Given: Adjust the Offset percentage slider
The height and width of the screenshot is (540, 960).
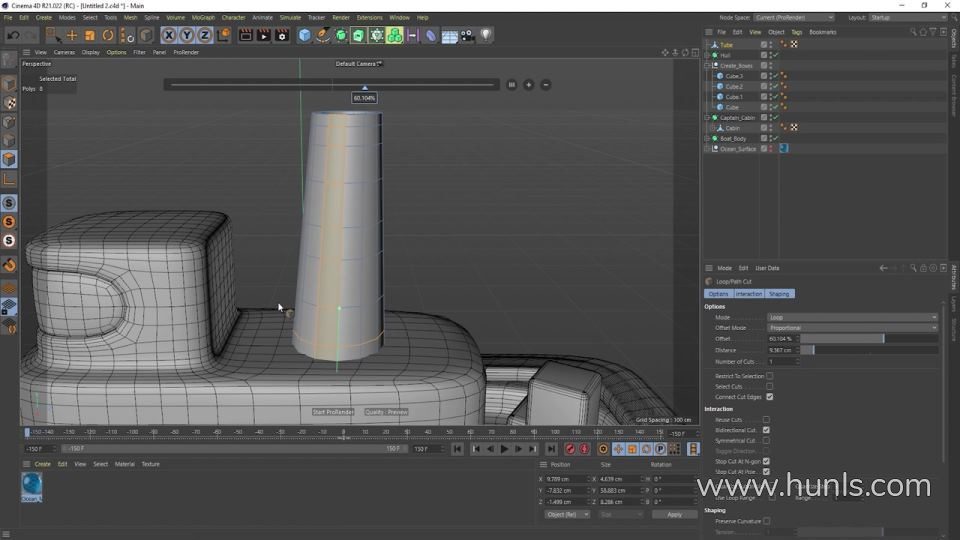Looking at the screenshot, I should coord(868,339).
